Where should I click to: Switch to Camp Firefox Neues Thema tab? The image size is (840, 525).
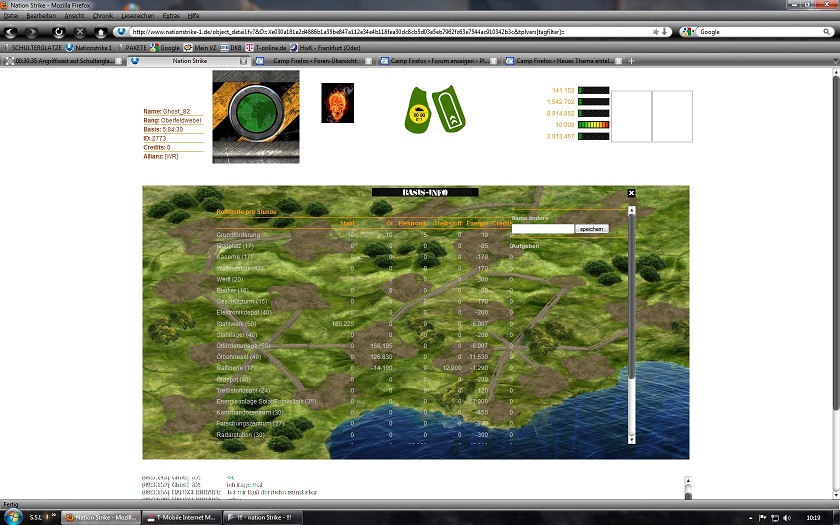[564, 61]
